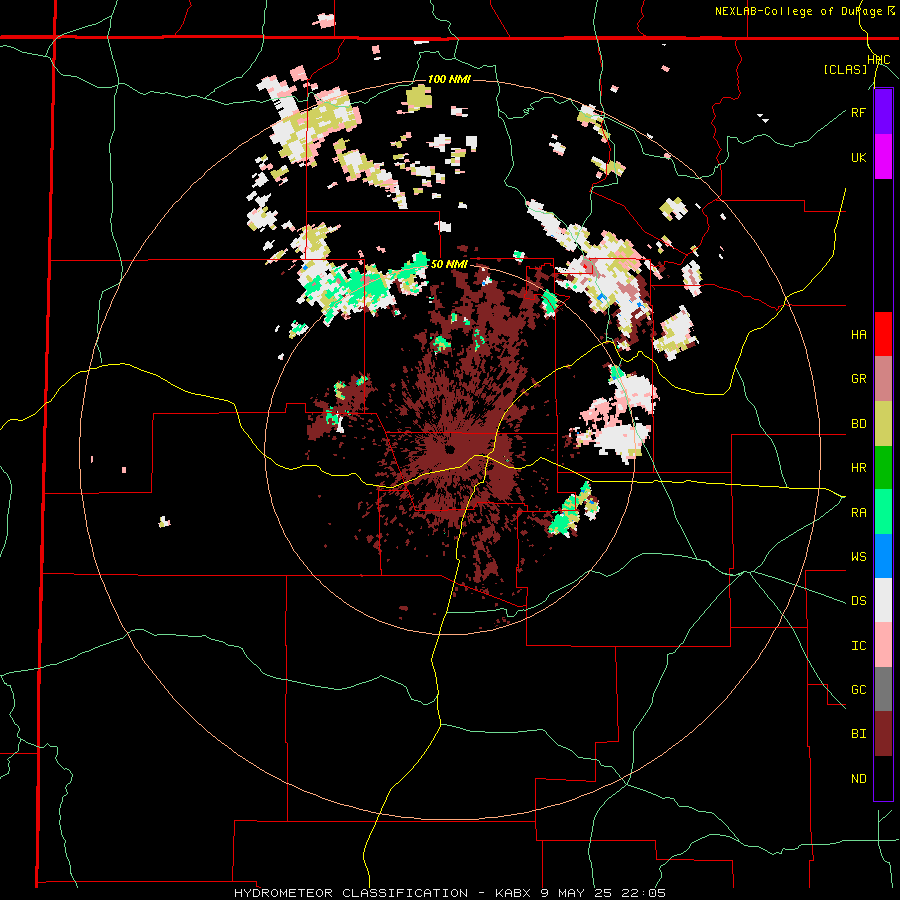Image resolution: width=900 pixels, height=900 pixels.
Task: Click the 'UK' legend label
Action: pyautogui.click(x=858, y=157)
